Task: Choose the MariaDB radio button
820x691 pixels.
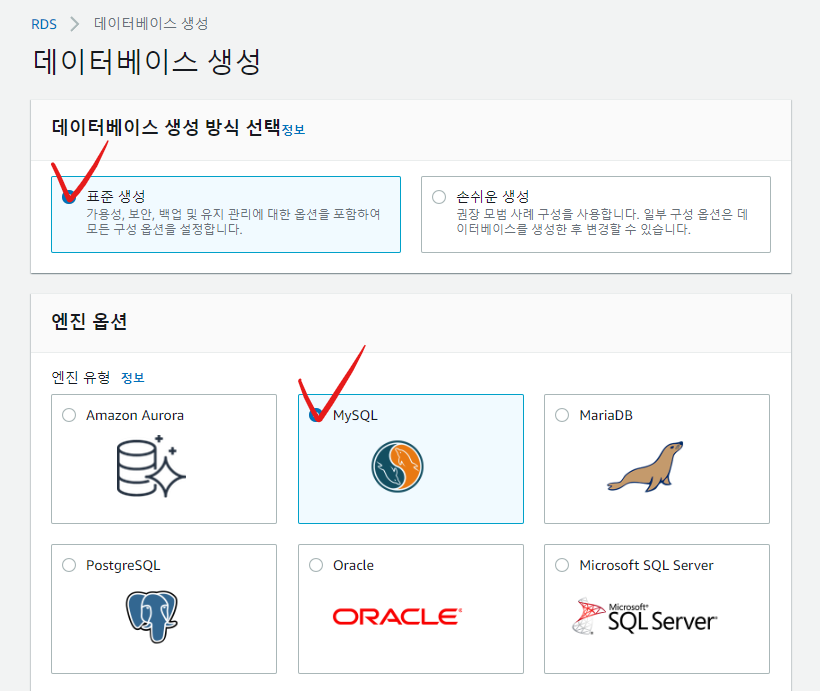Action: pos(562,415)
